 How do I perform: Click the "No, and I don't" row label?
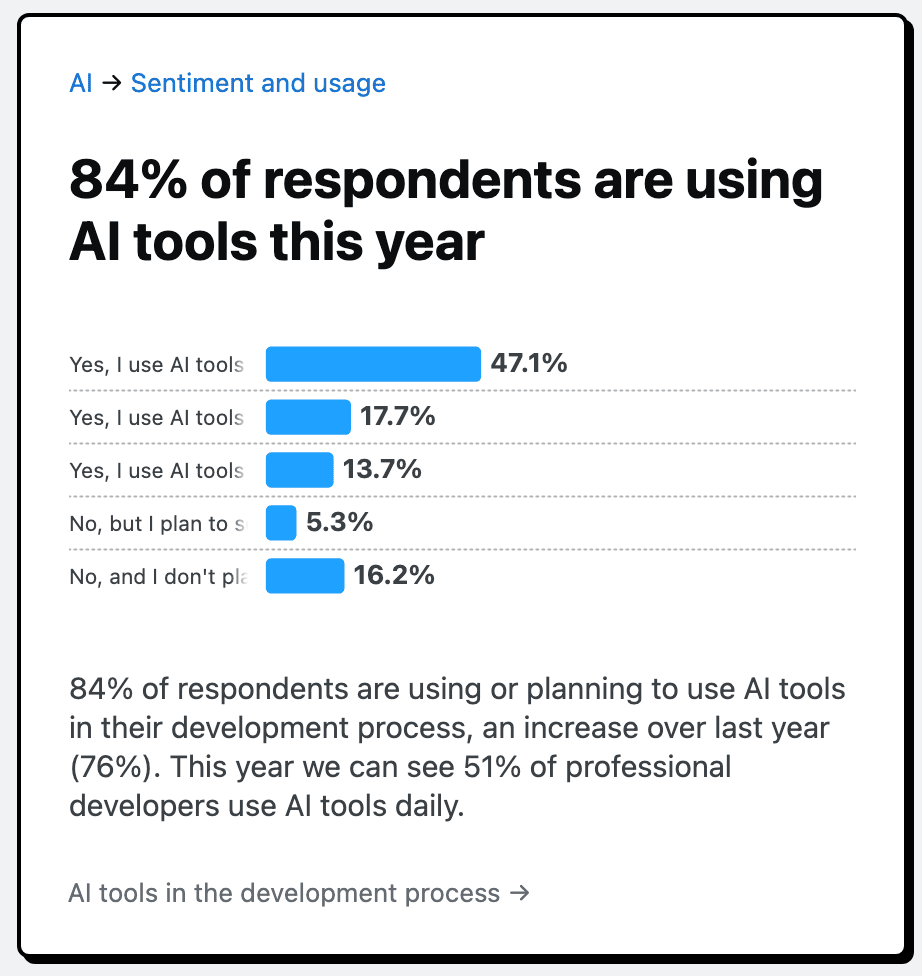tap(156, 577)
